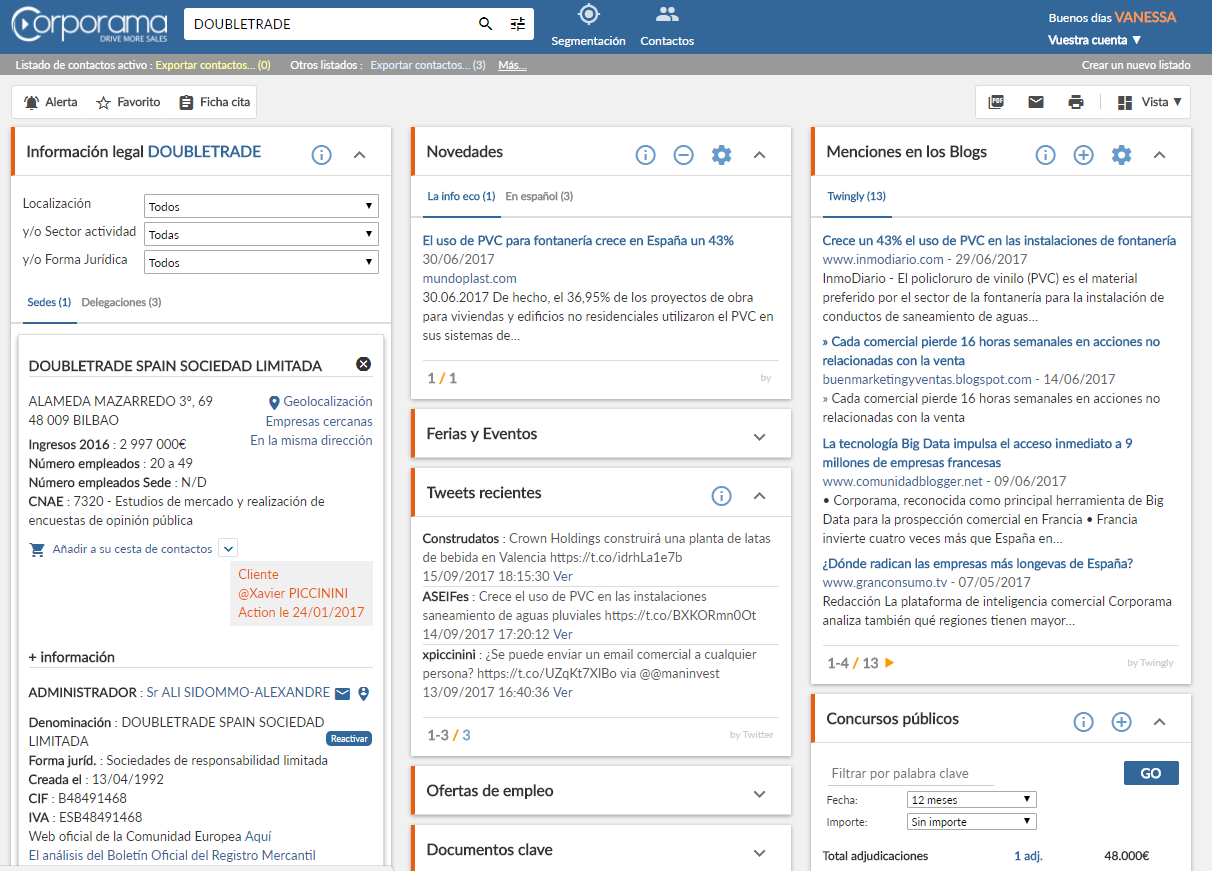Viewport: 1212px width, 871px height.
Task: Switch to the Sedes (1) tab
Action: 49,302
